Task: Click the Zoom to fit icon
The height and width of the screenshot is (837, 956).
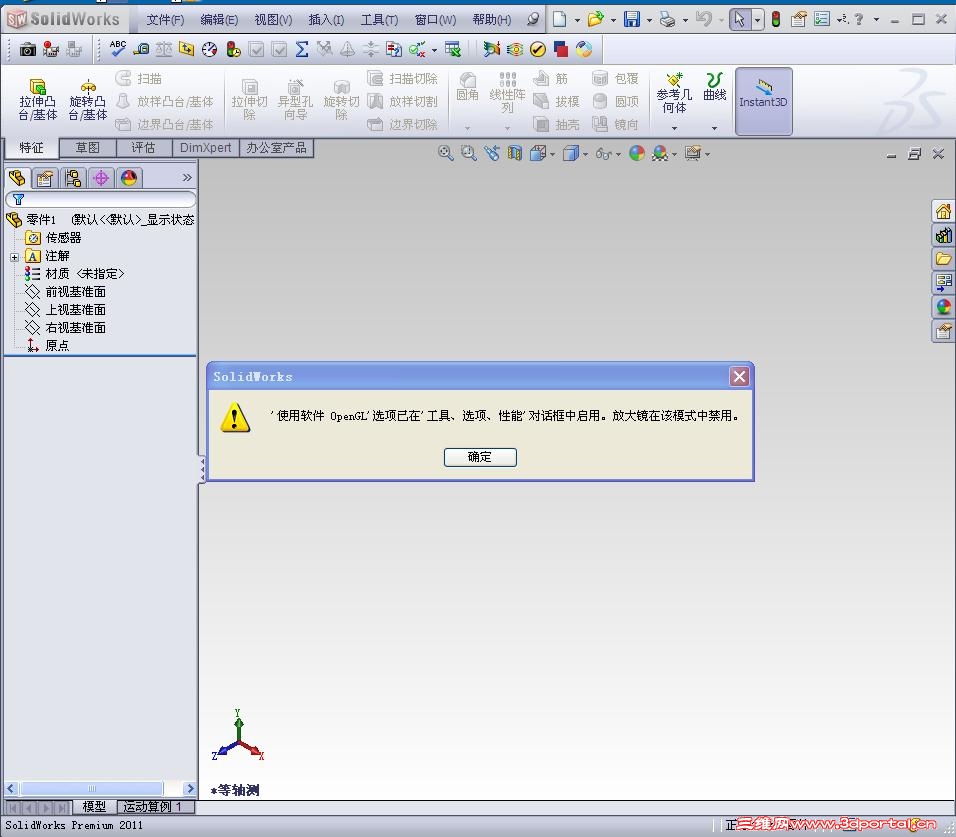Action: 446,153
